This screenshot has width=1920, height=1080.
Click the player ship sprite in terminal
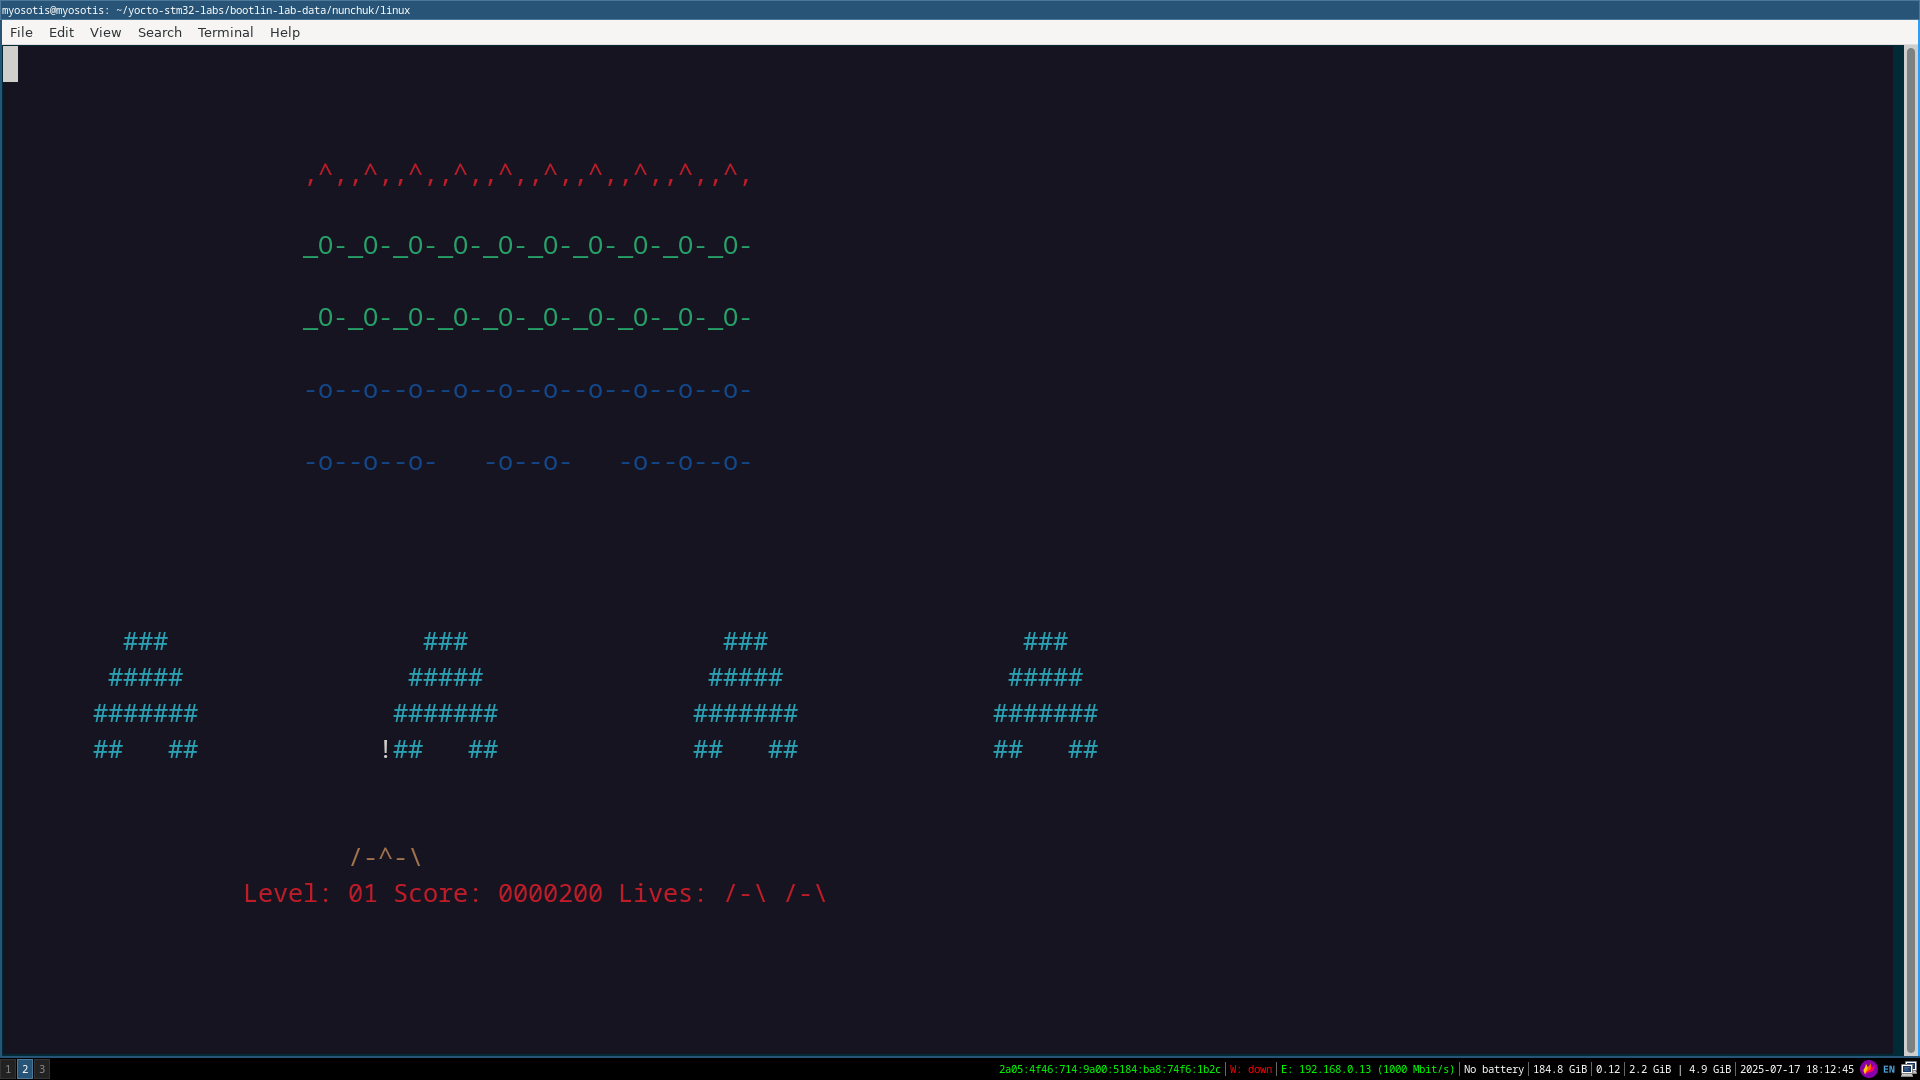tap(386, 857)
